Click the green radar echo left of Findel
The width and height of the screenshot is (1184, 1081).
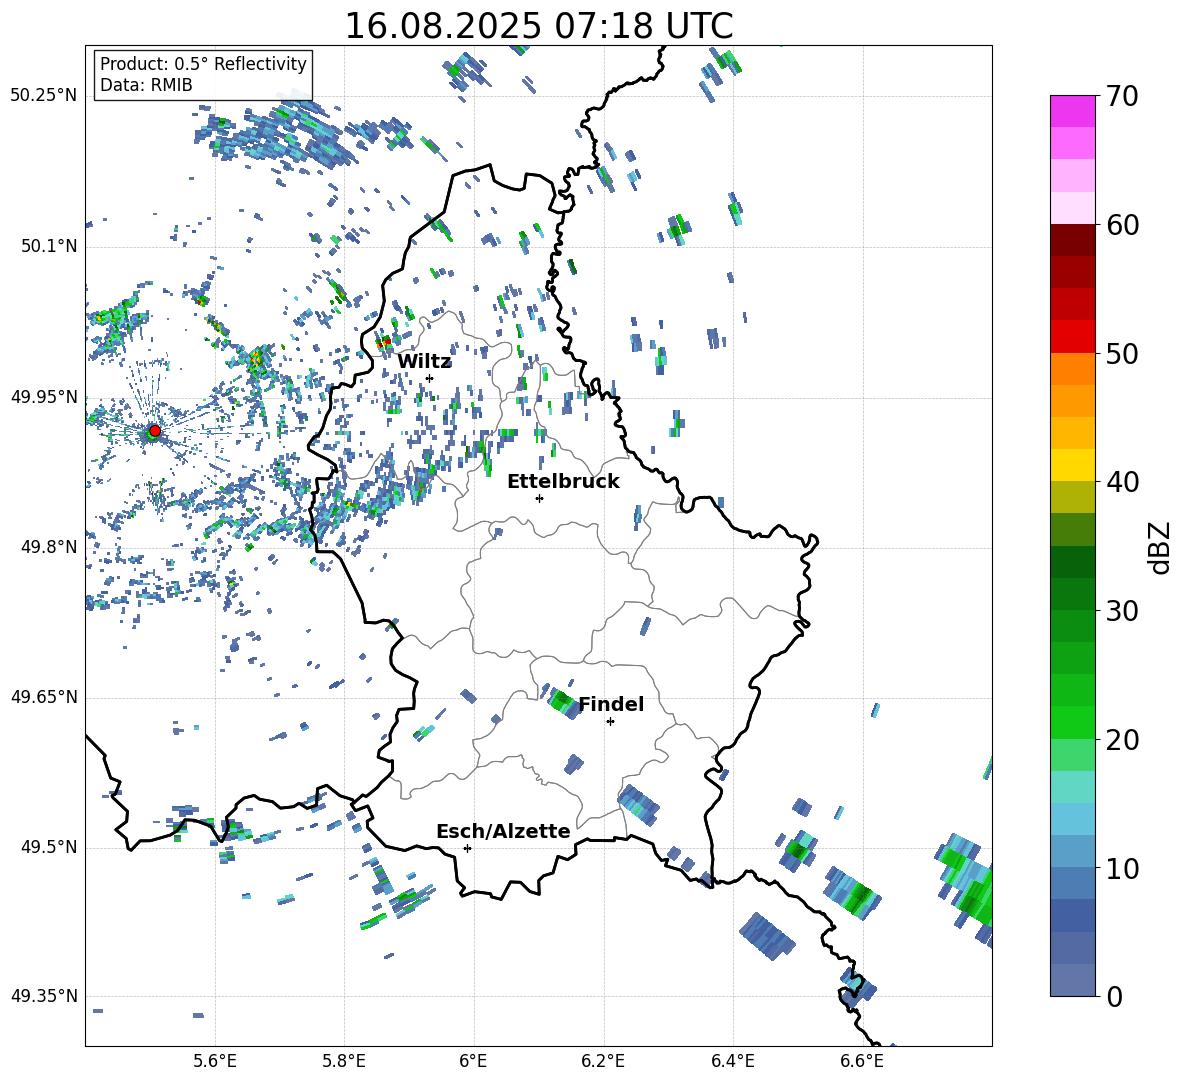point(562,701)
